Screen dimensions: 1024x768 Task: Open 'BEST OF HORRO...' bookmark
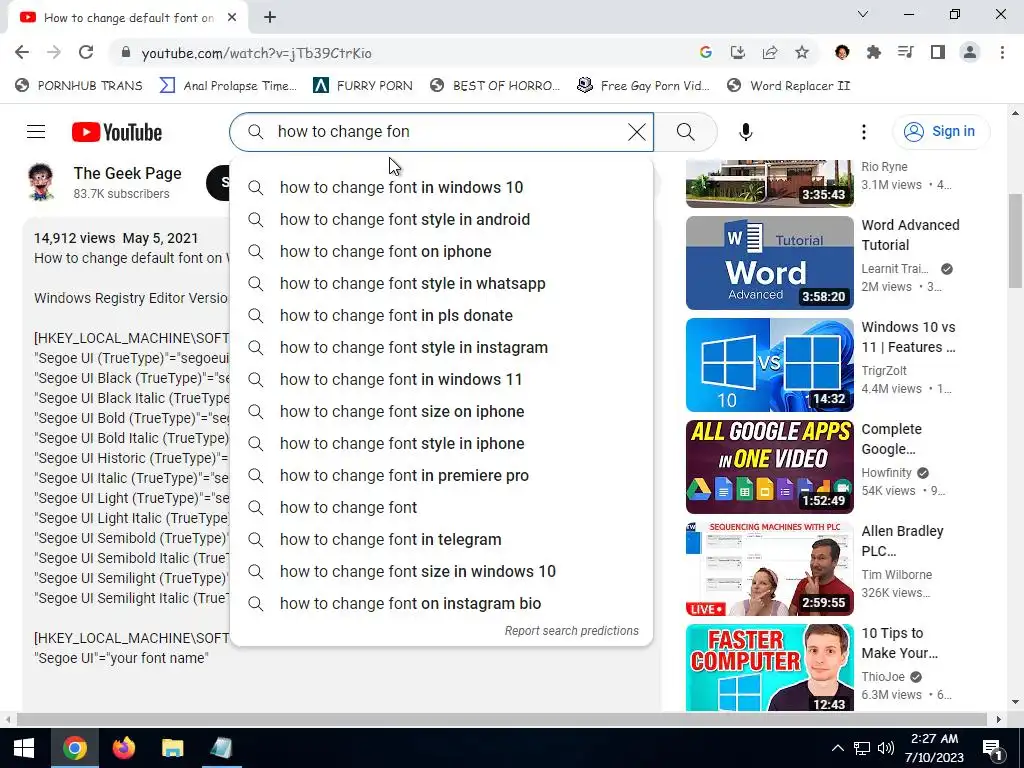coord(495,86)
